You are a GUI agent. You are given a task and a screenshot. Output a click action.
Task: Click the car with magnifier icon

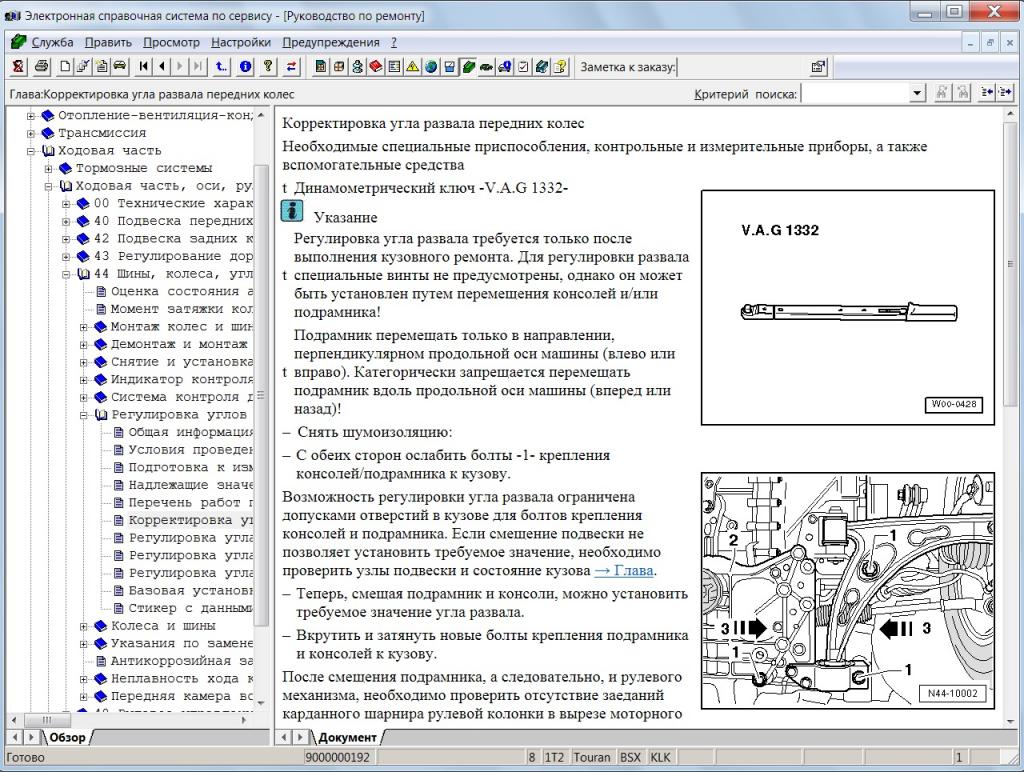click(x=504, y=67)
